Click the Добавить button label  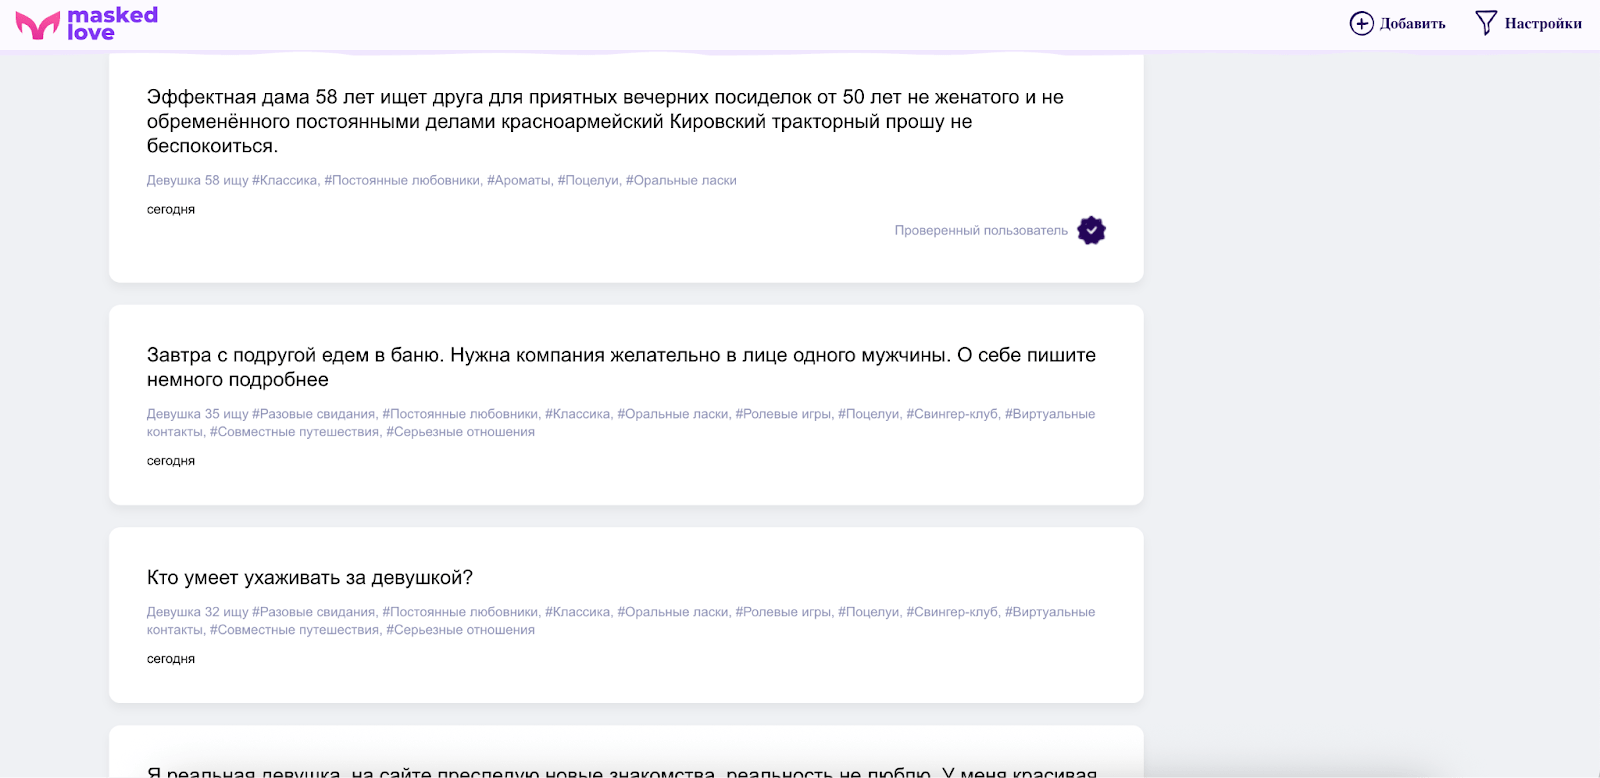(x=1412, y=24)
